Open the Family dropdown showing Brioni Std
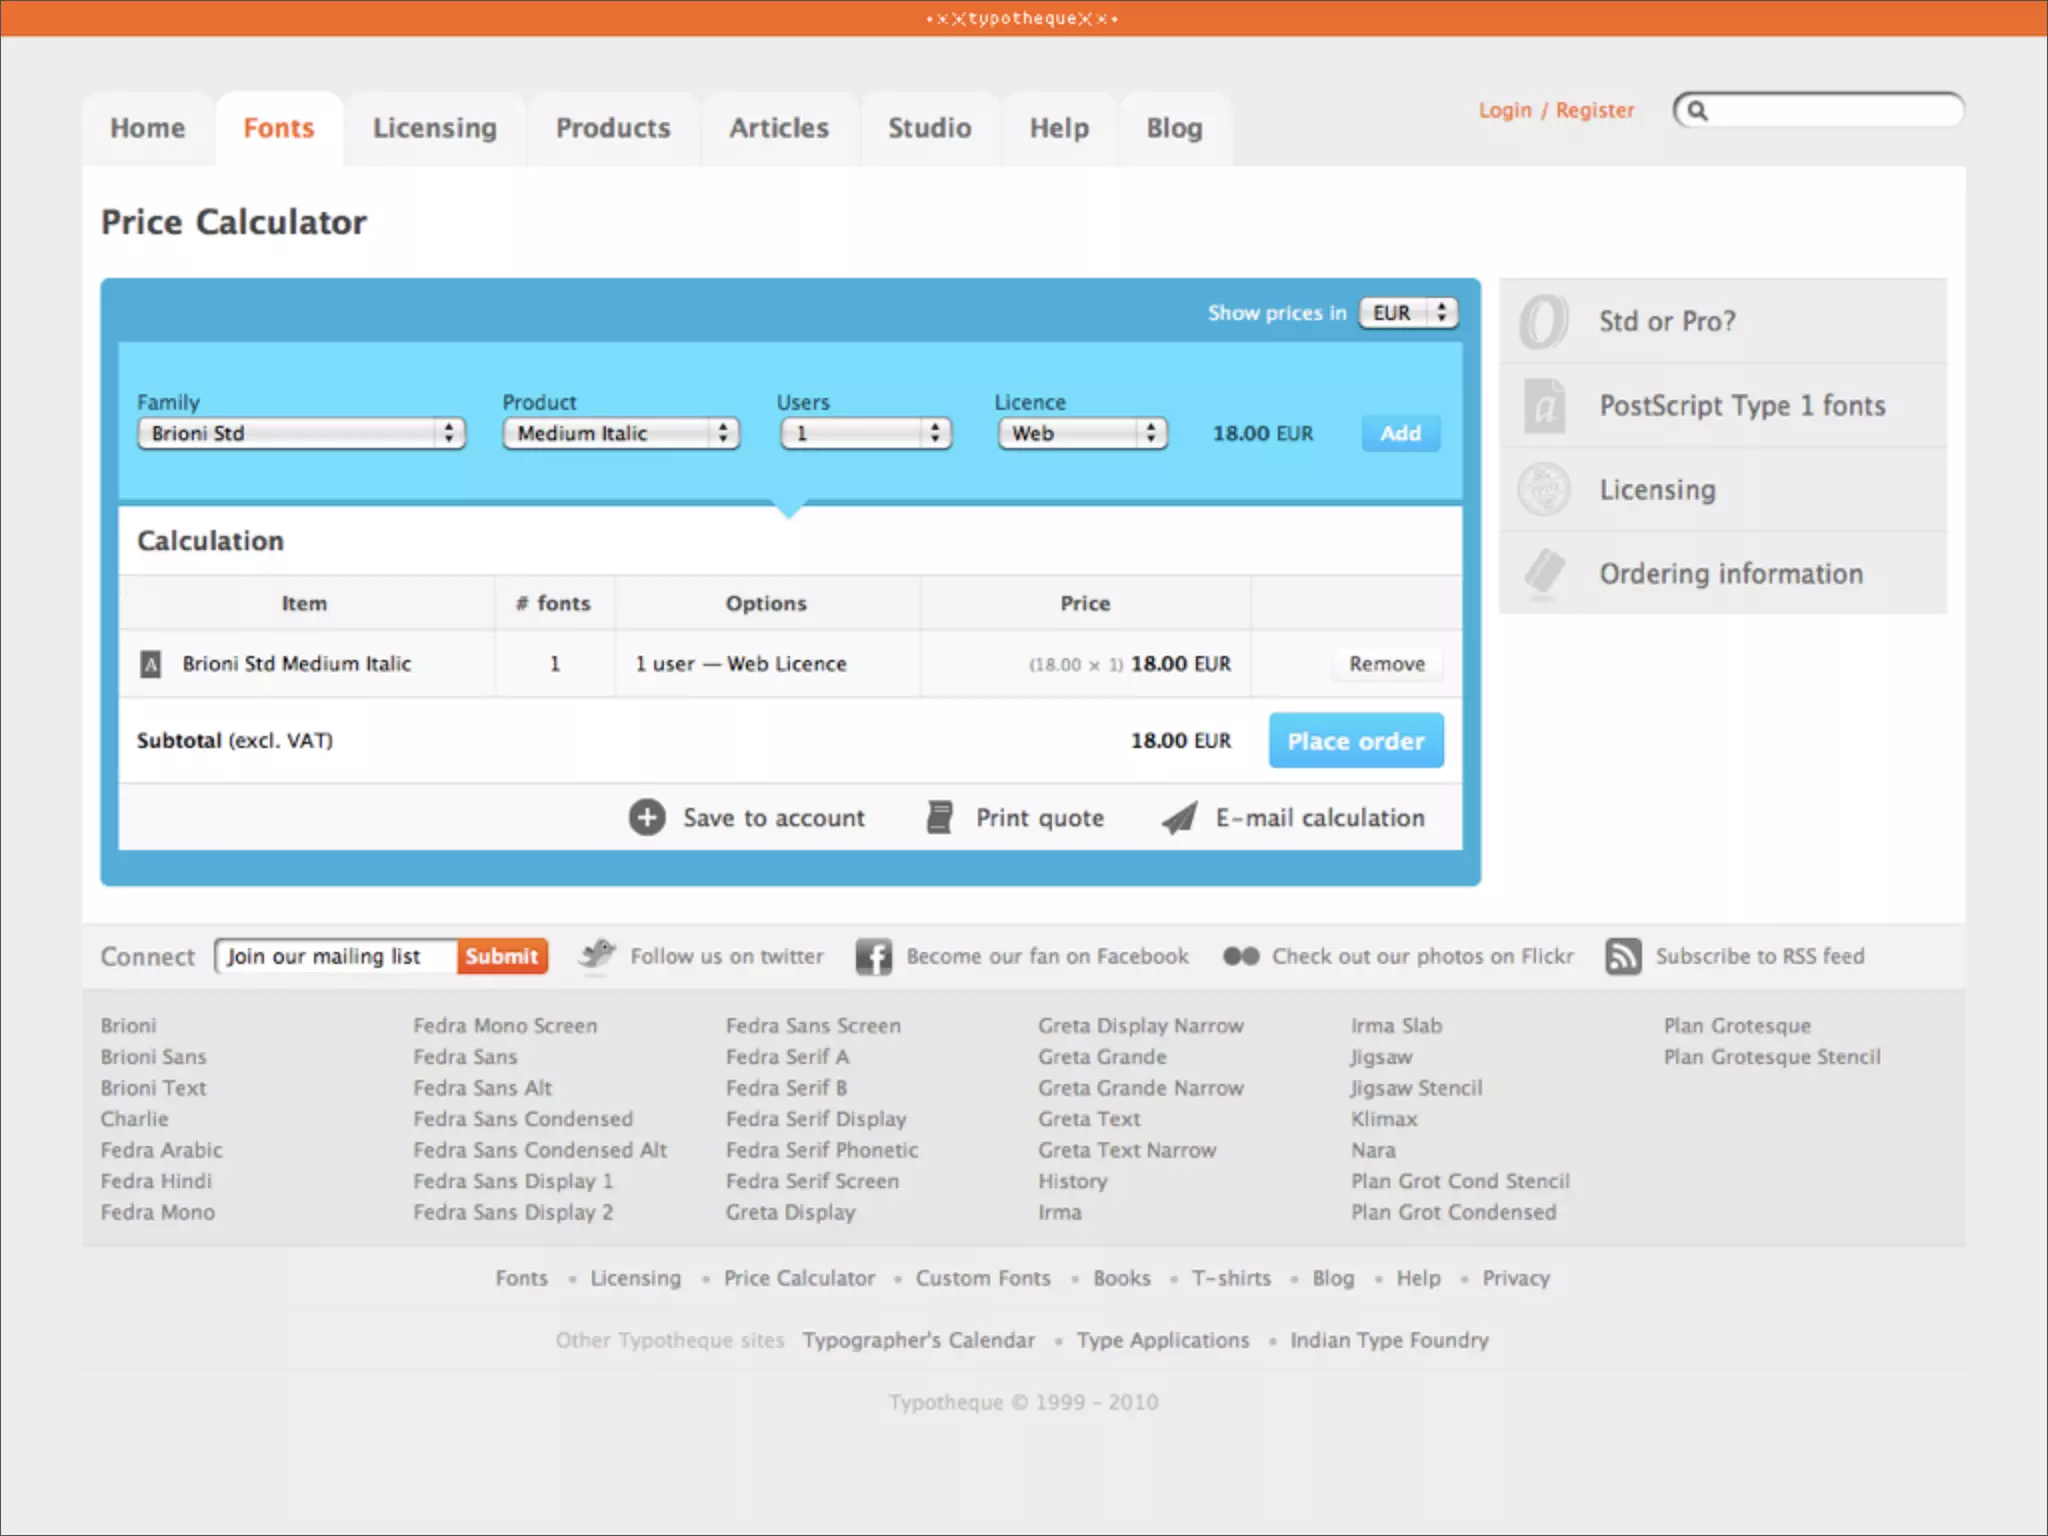The image size is (2048, 1536). coord(301,433)
